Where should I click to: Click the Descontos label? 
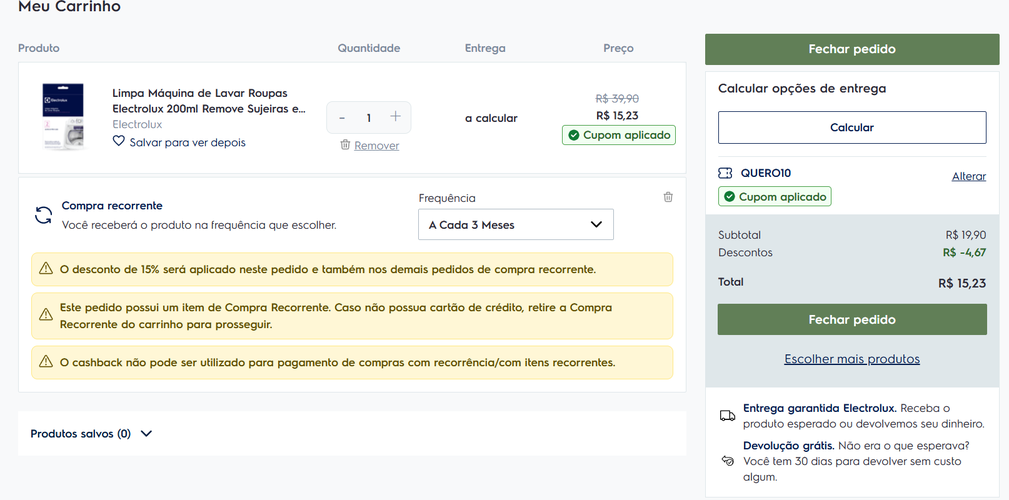pyautogui.click(x=745, y=252)
